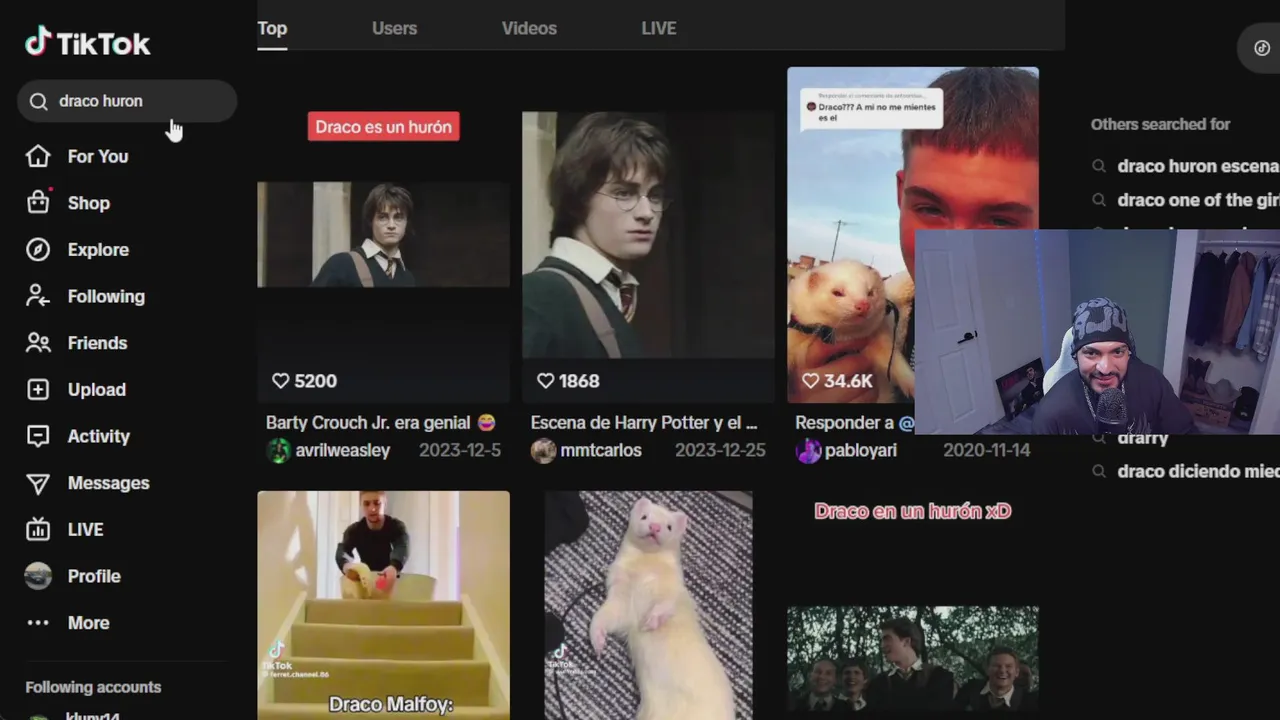Image resolution: width=1280 pixels, height=720 pixels.
Task: Click the 'Following accounts' heading
Action: point(93,687)
